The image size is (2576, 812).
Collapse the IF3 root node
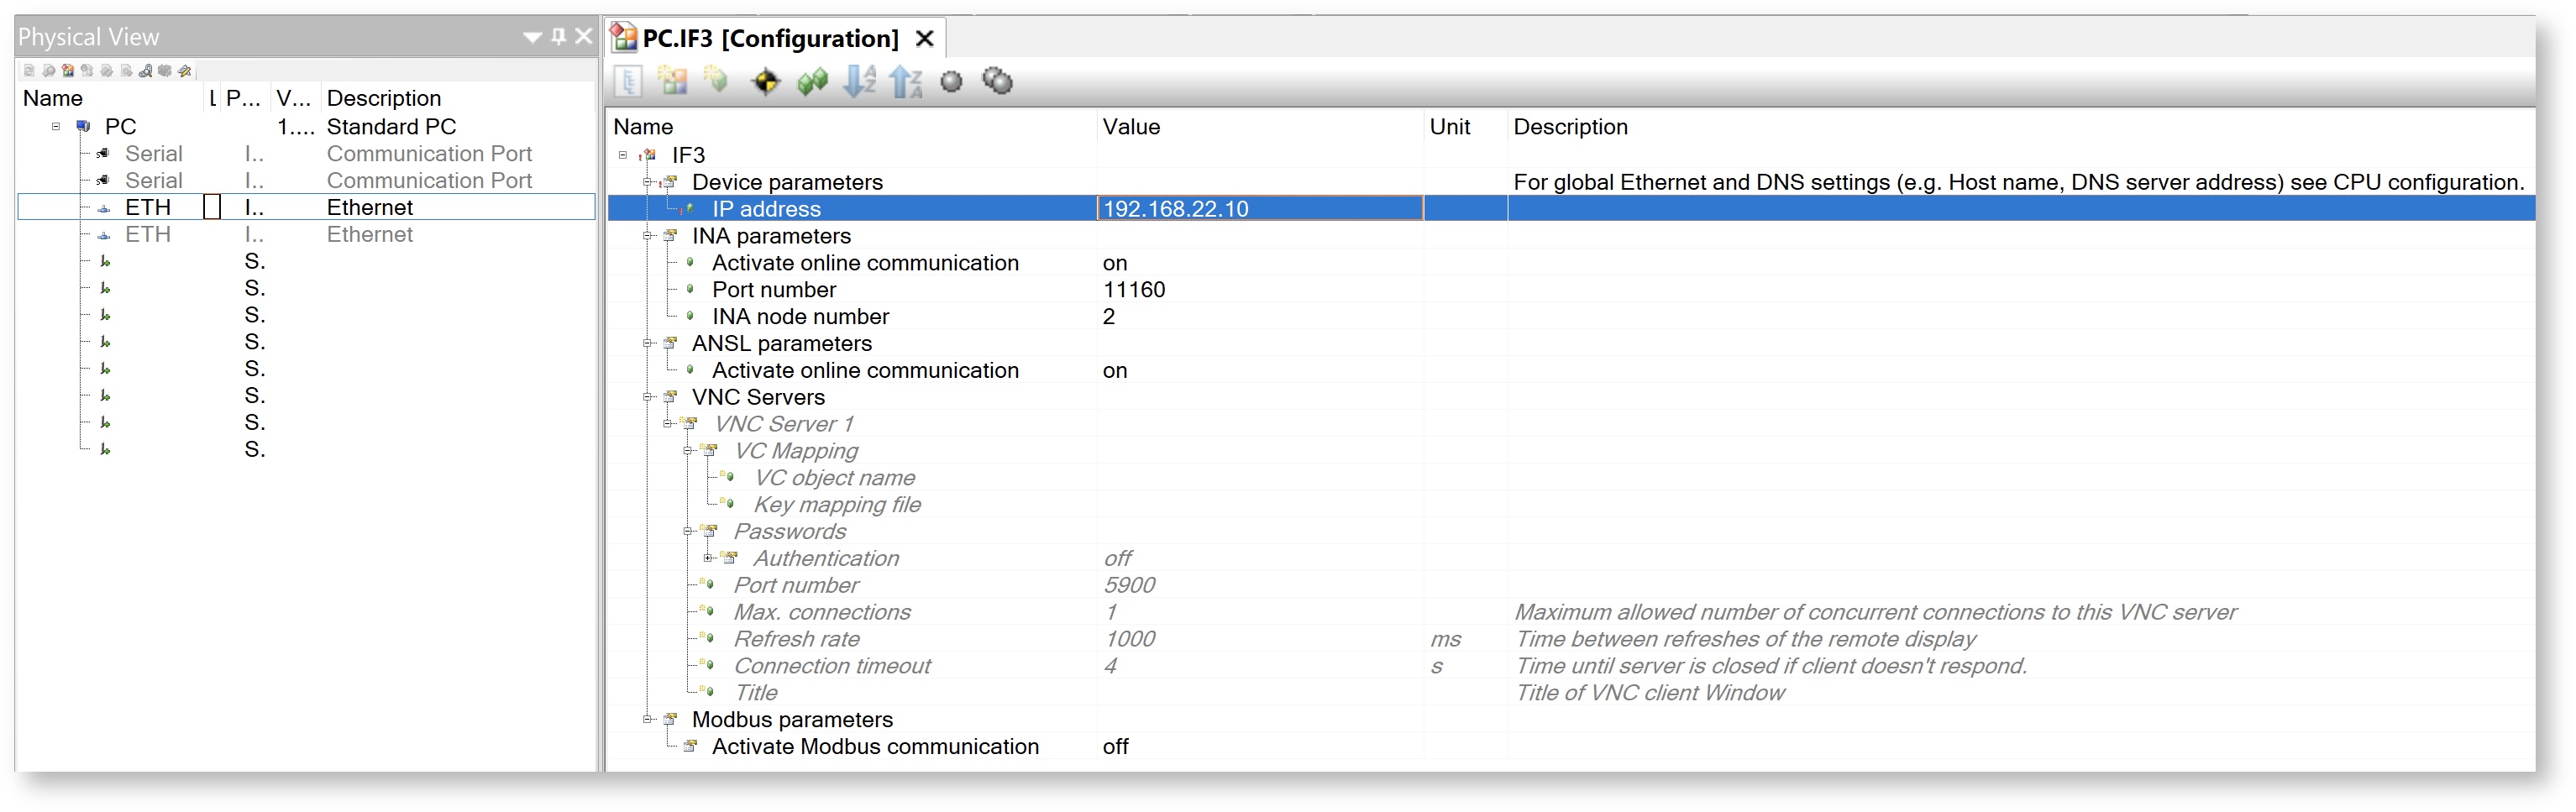point(623,155)
